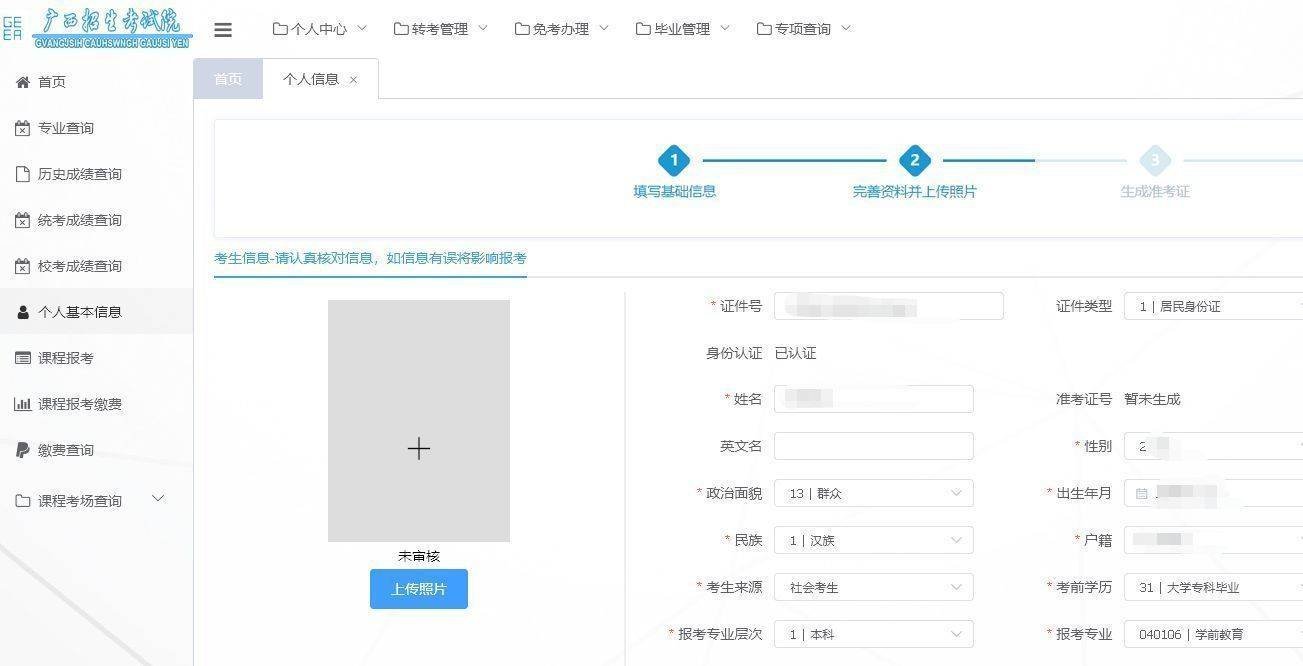Close the 个人信息 tab
The height and width of the screenshot is (666, 1303).
(353, 78)
